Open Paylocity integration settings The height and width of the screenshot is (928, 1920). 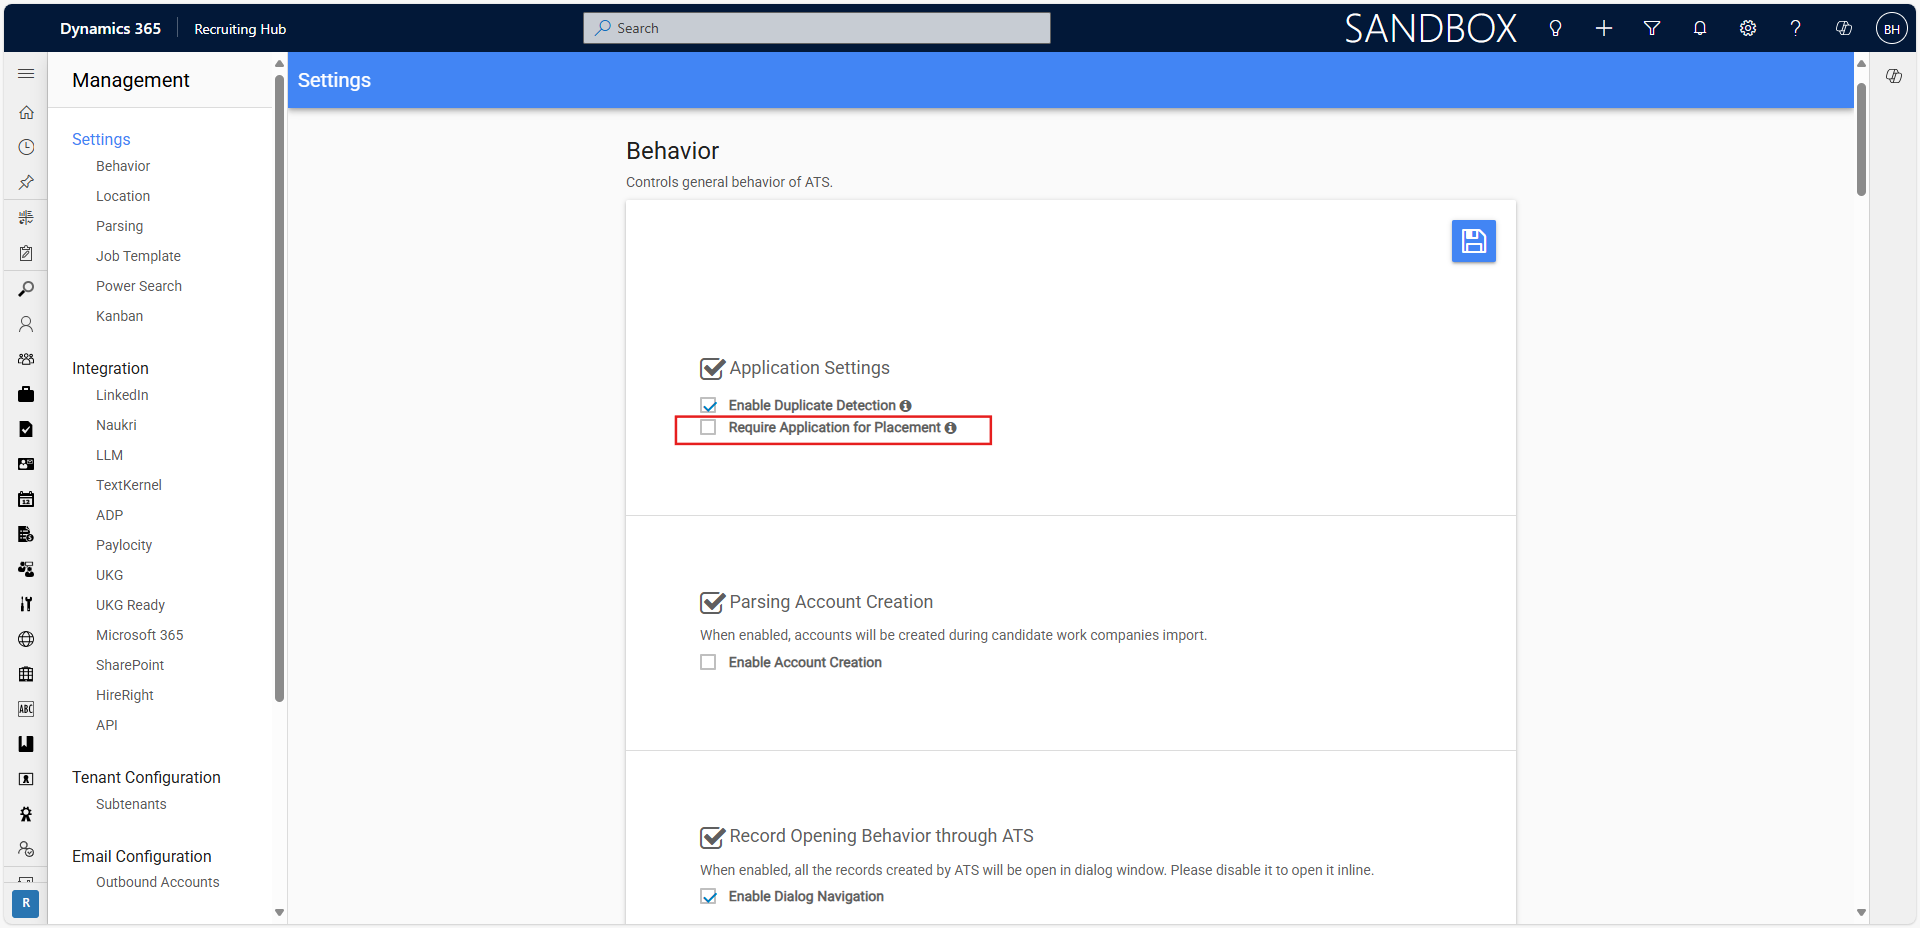[x=124, y=545]
